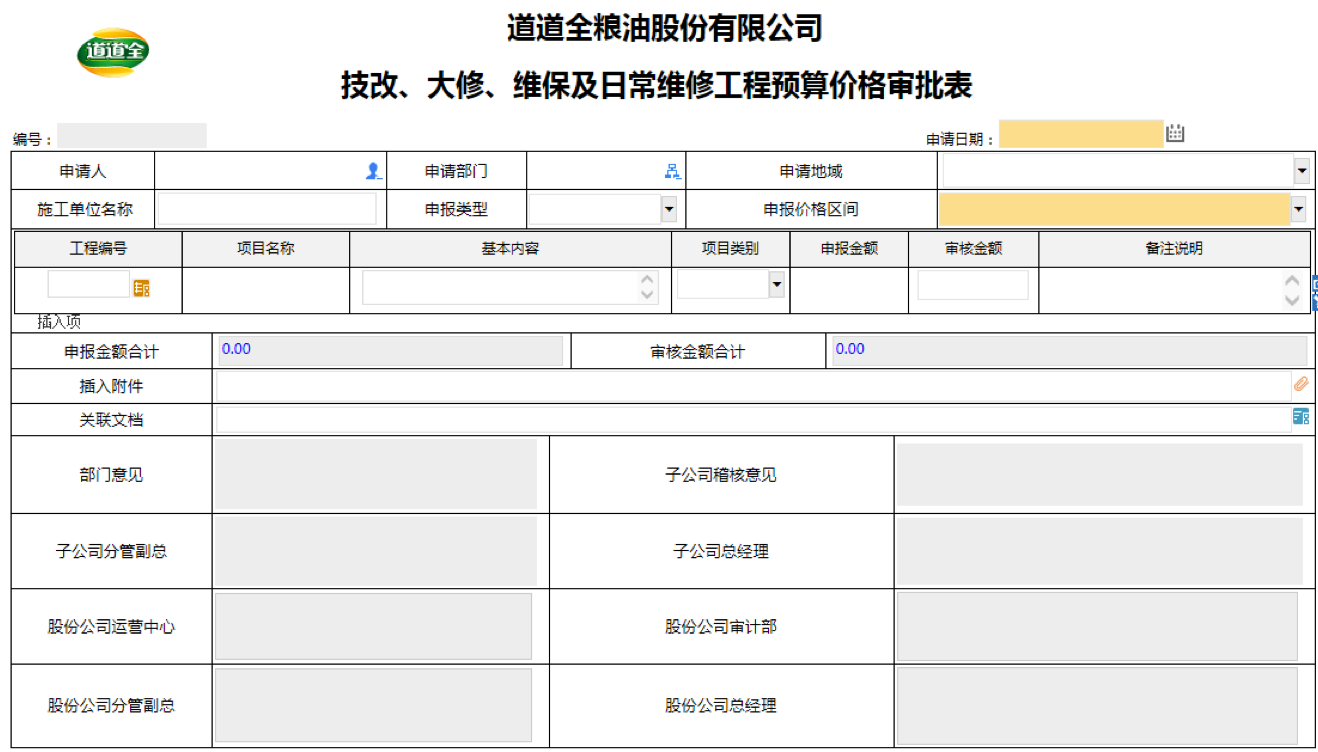1318x752 pixels.
Task: Click the 股份公司审计部 opinion box
Action: (1097, 627)
